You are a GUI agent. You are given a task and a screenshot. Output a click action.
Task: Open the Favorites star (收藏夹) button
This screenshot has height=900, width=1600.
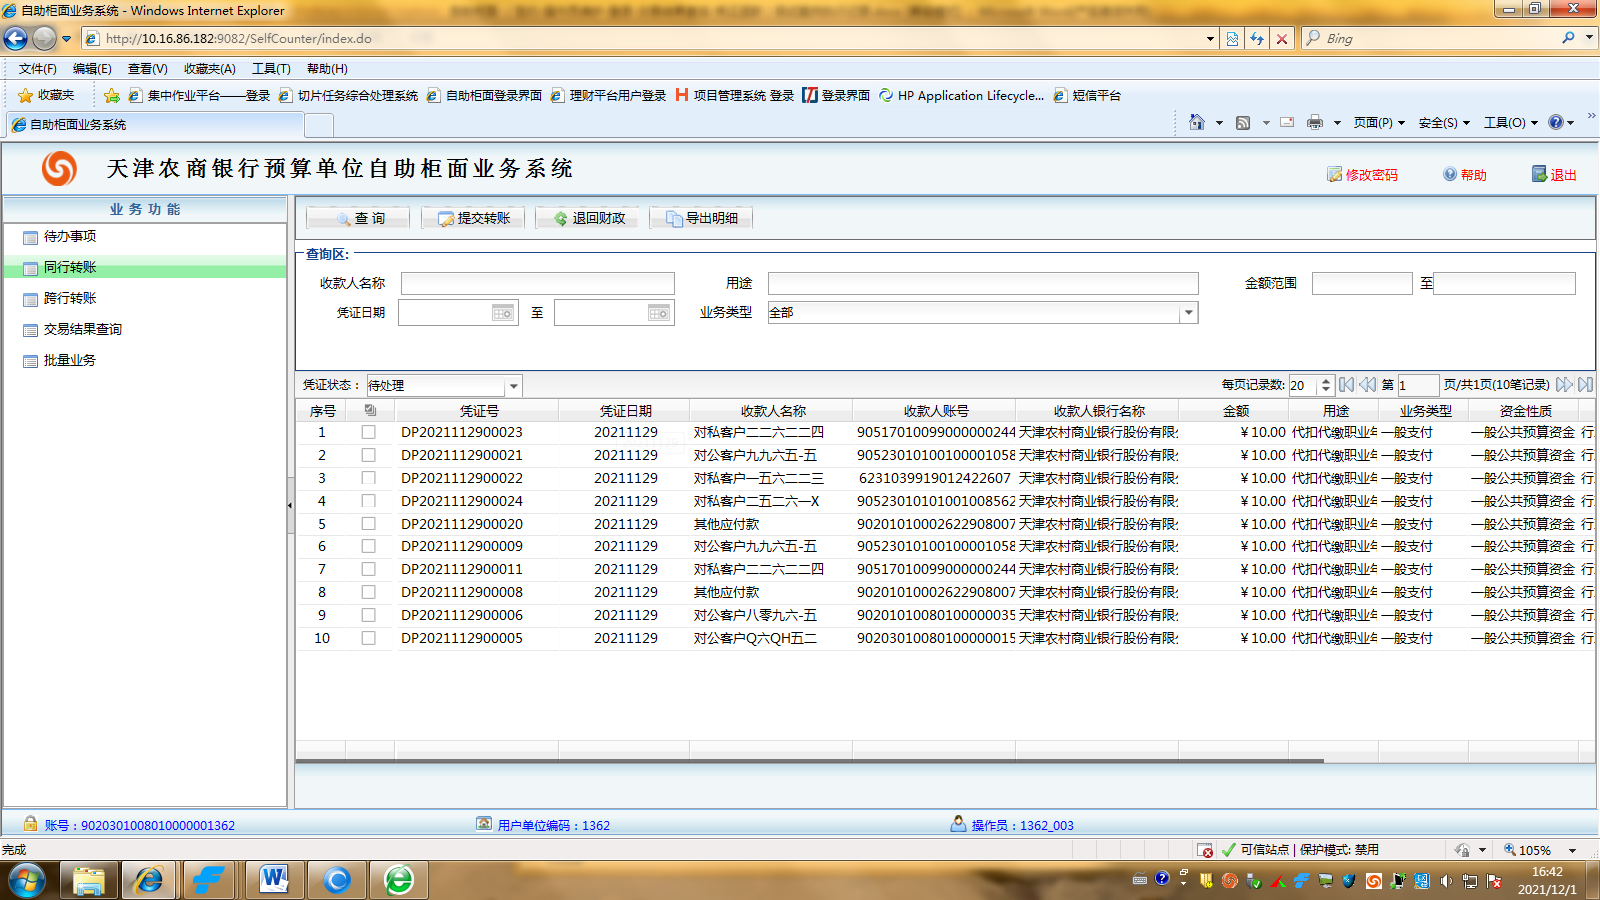[x=46, y=95]
